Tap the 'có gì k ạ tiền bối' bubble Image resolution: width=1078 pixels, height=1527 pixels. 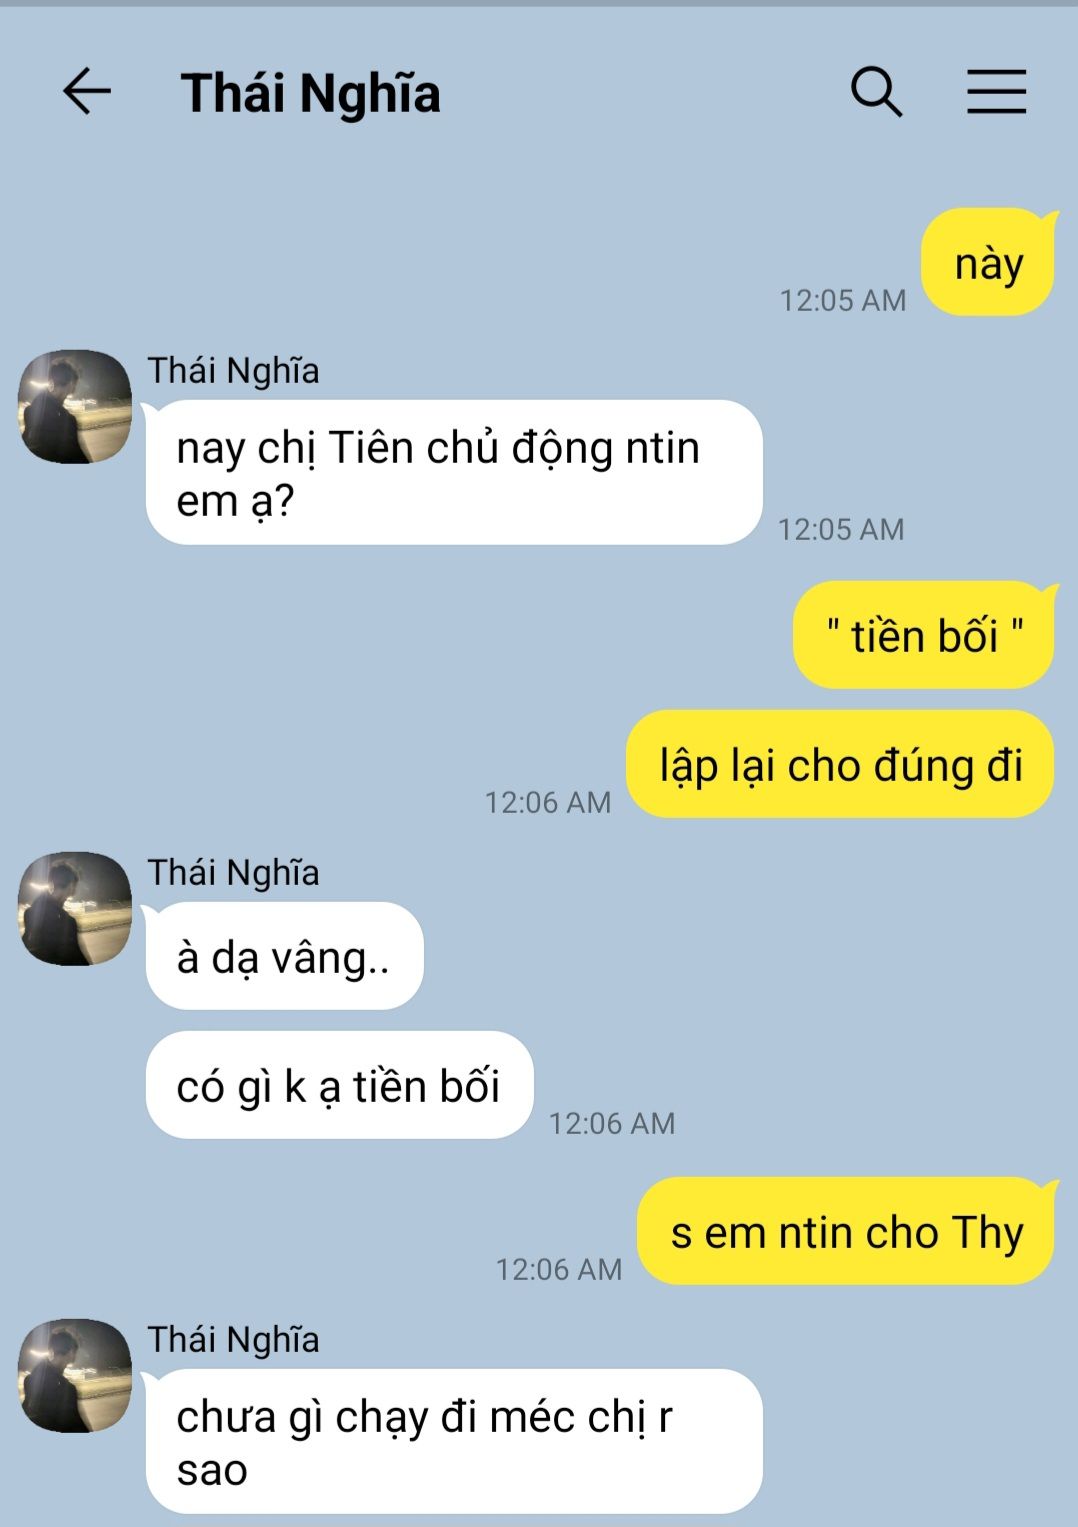(x=339, y=1085)
